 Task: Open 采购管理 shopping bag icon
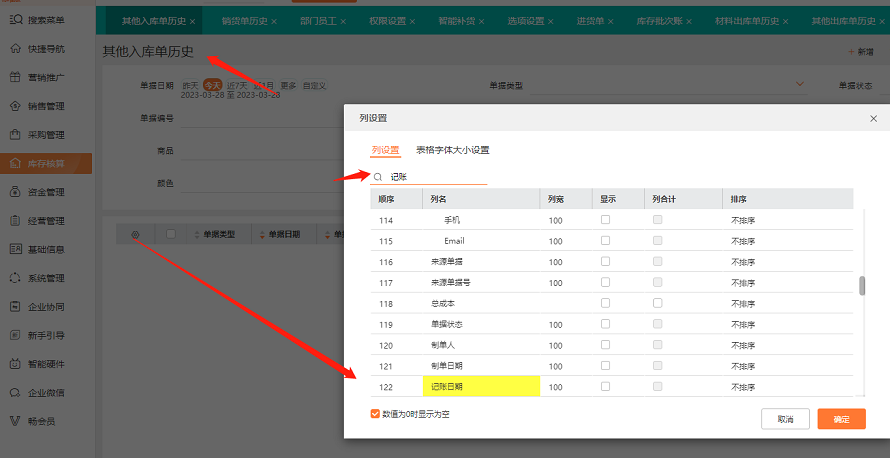pos(14,134)
